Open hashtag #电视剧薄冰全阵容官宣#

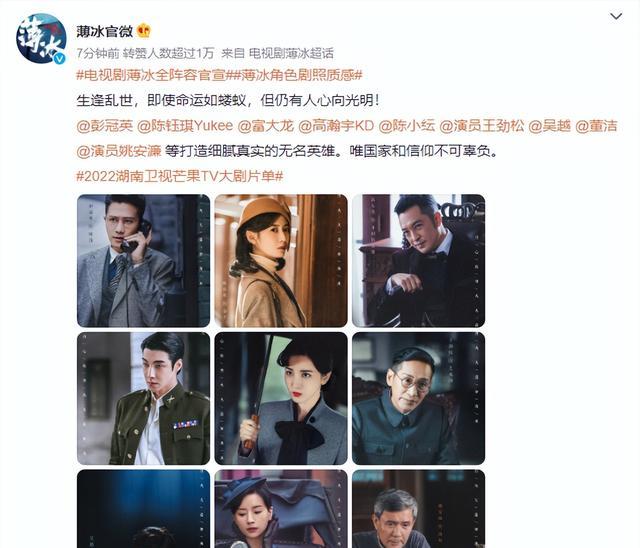(155, 75)
